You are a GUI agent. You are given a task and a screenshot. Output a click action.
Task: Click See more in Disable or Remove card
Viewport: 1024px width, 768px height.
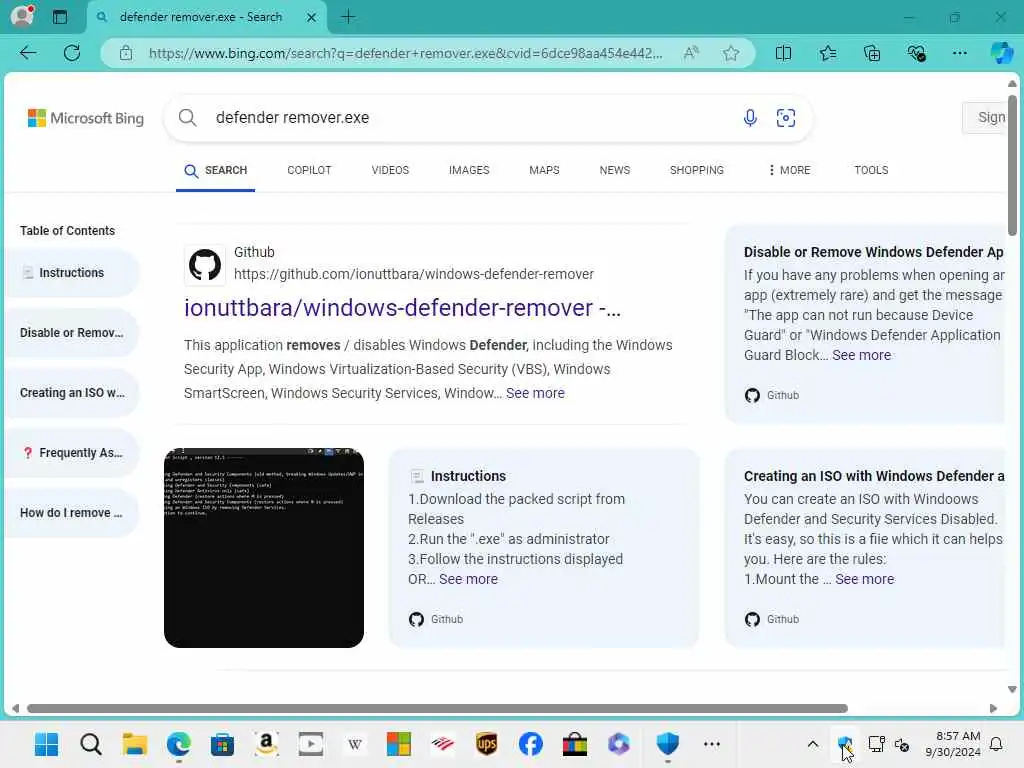861,355
